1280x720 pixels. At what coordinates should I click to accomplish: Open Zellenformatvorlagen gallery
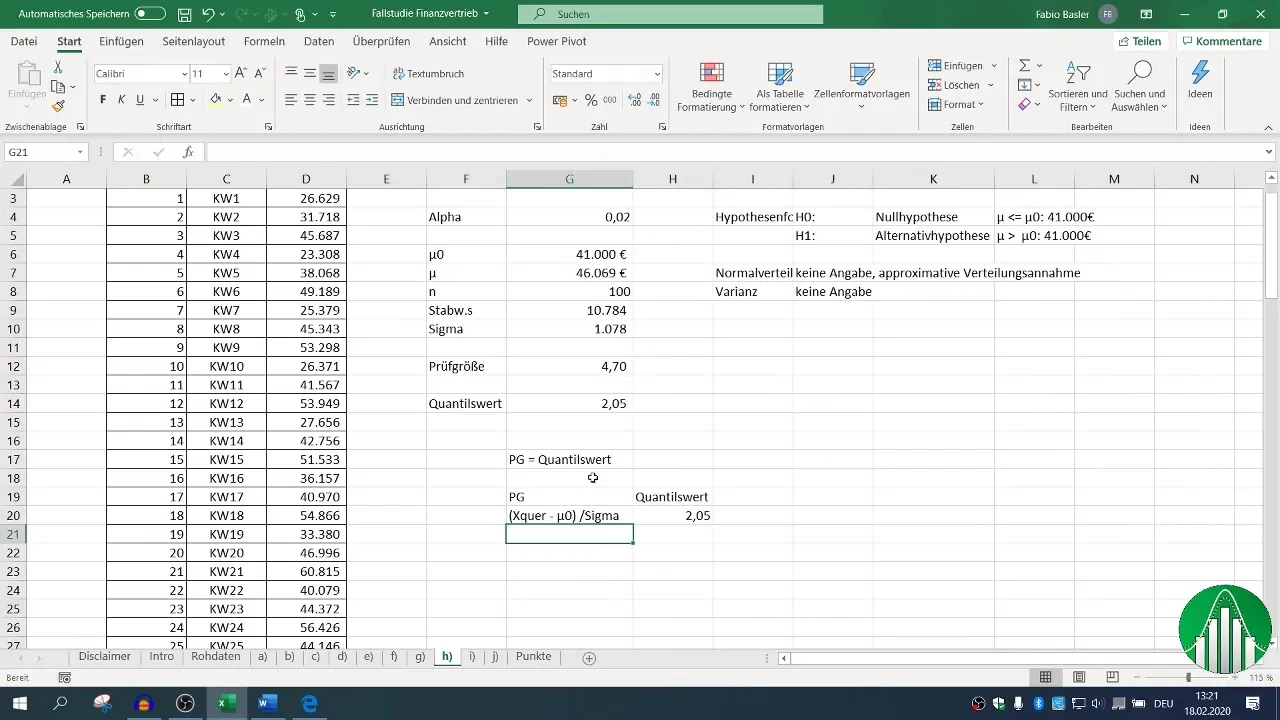click(861, 87)
